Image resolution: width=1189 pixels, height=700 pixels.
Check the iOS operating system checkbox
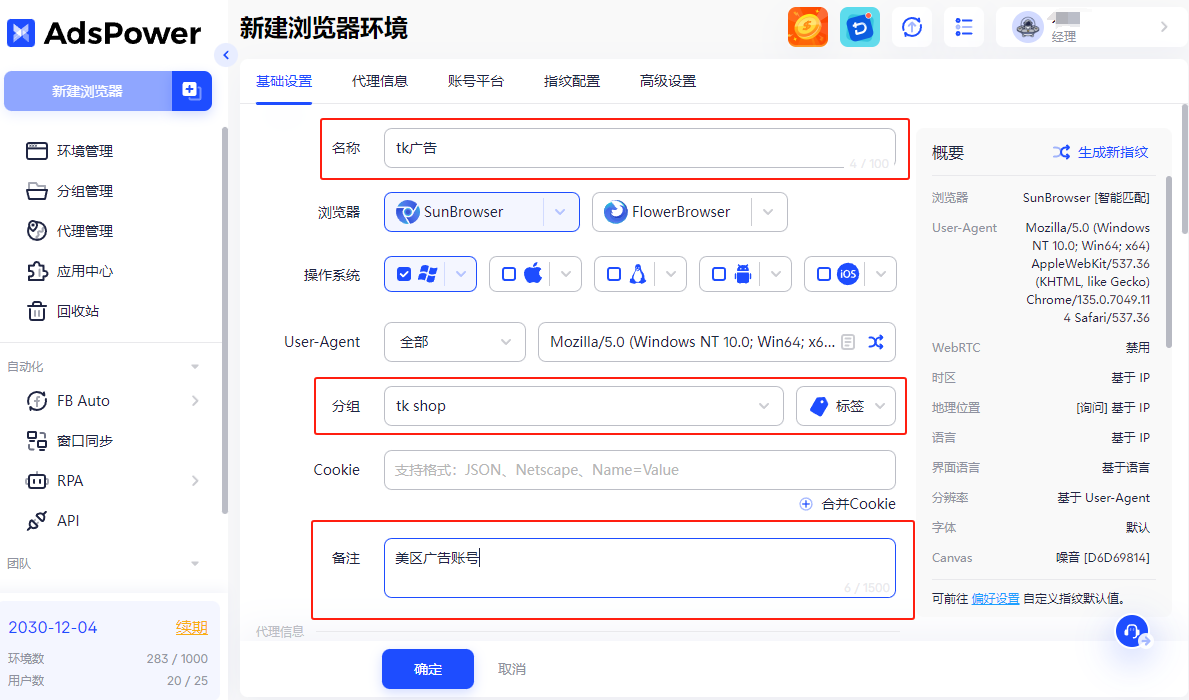point(824,274)
